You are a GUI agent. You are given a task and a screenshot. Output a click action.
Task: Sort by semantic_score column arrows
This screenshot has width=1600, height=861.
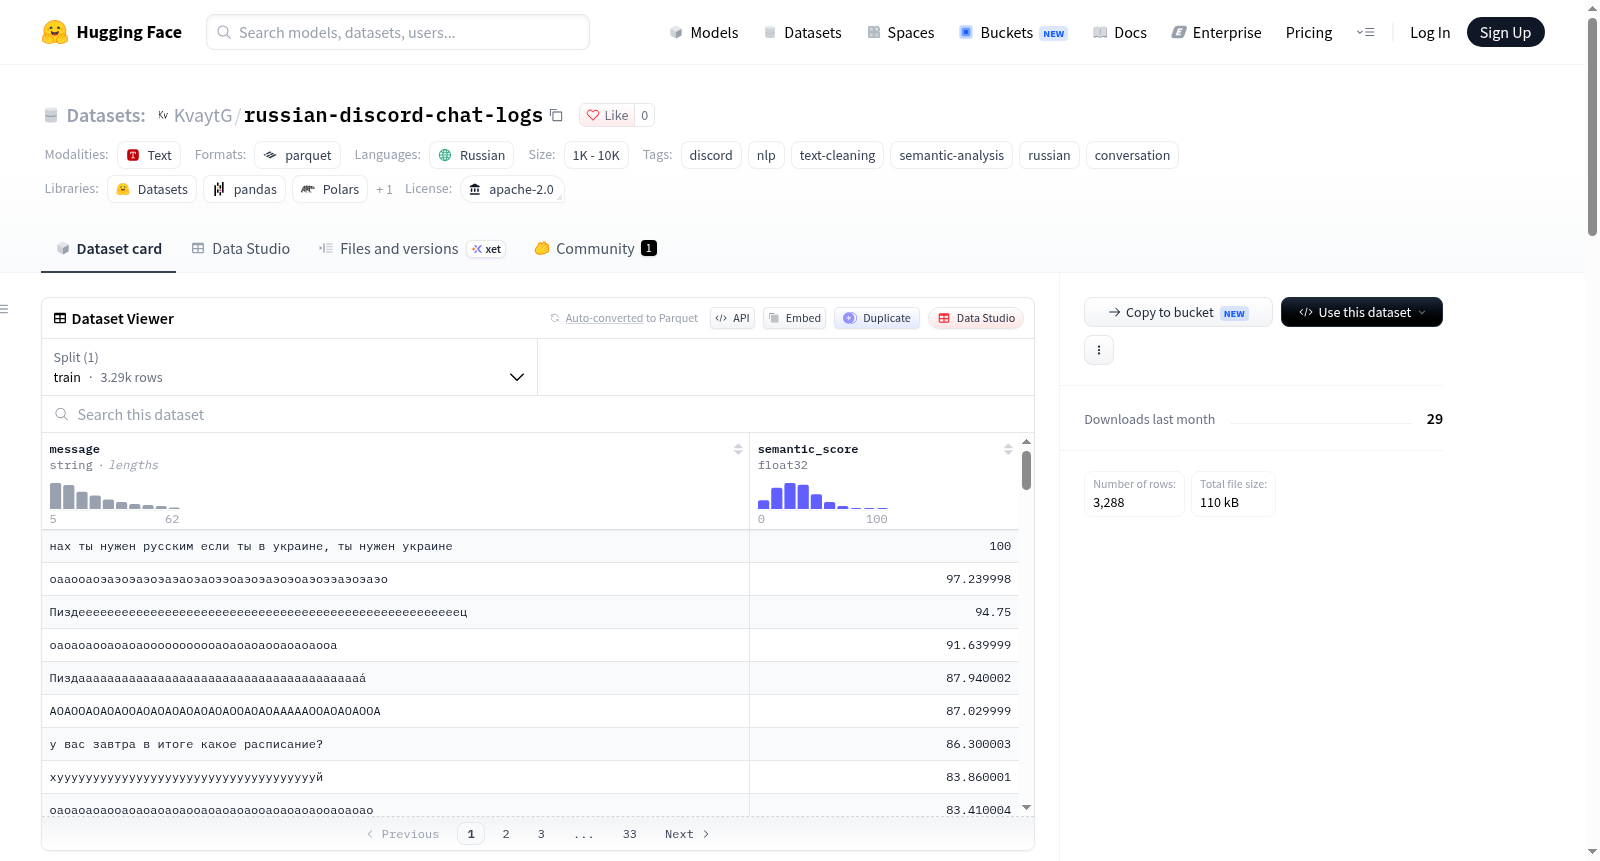pyautogui.click(x=1008, y=449)
